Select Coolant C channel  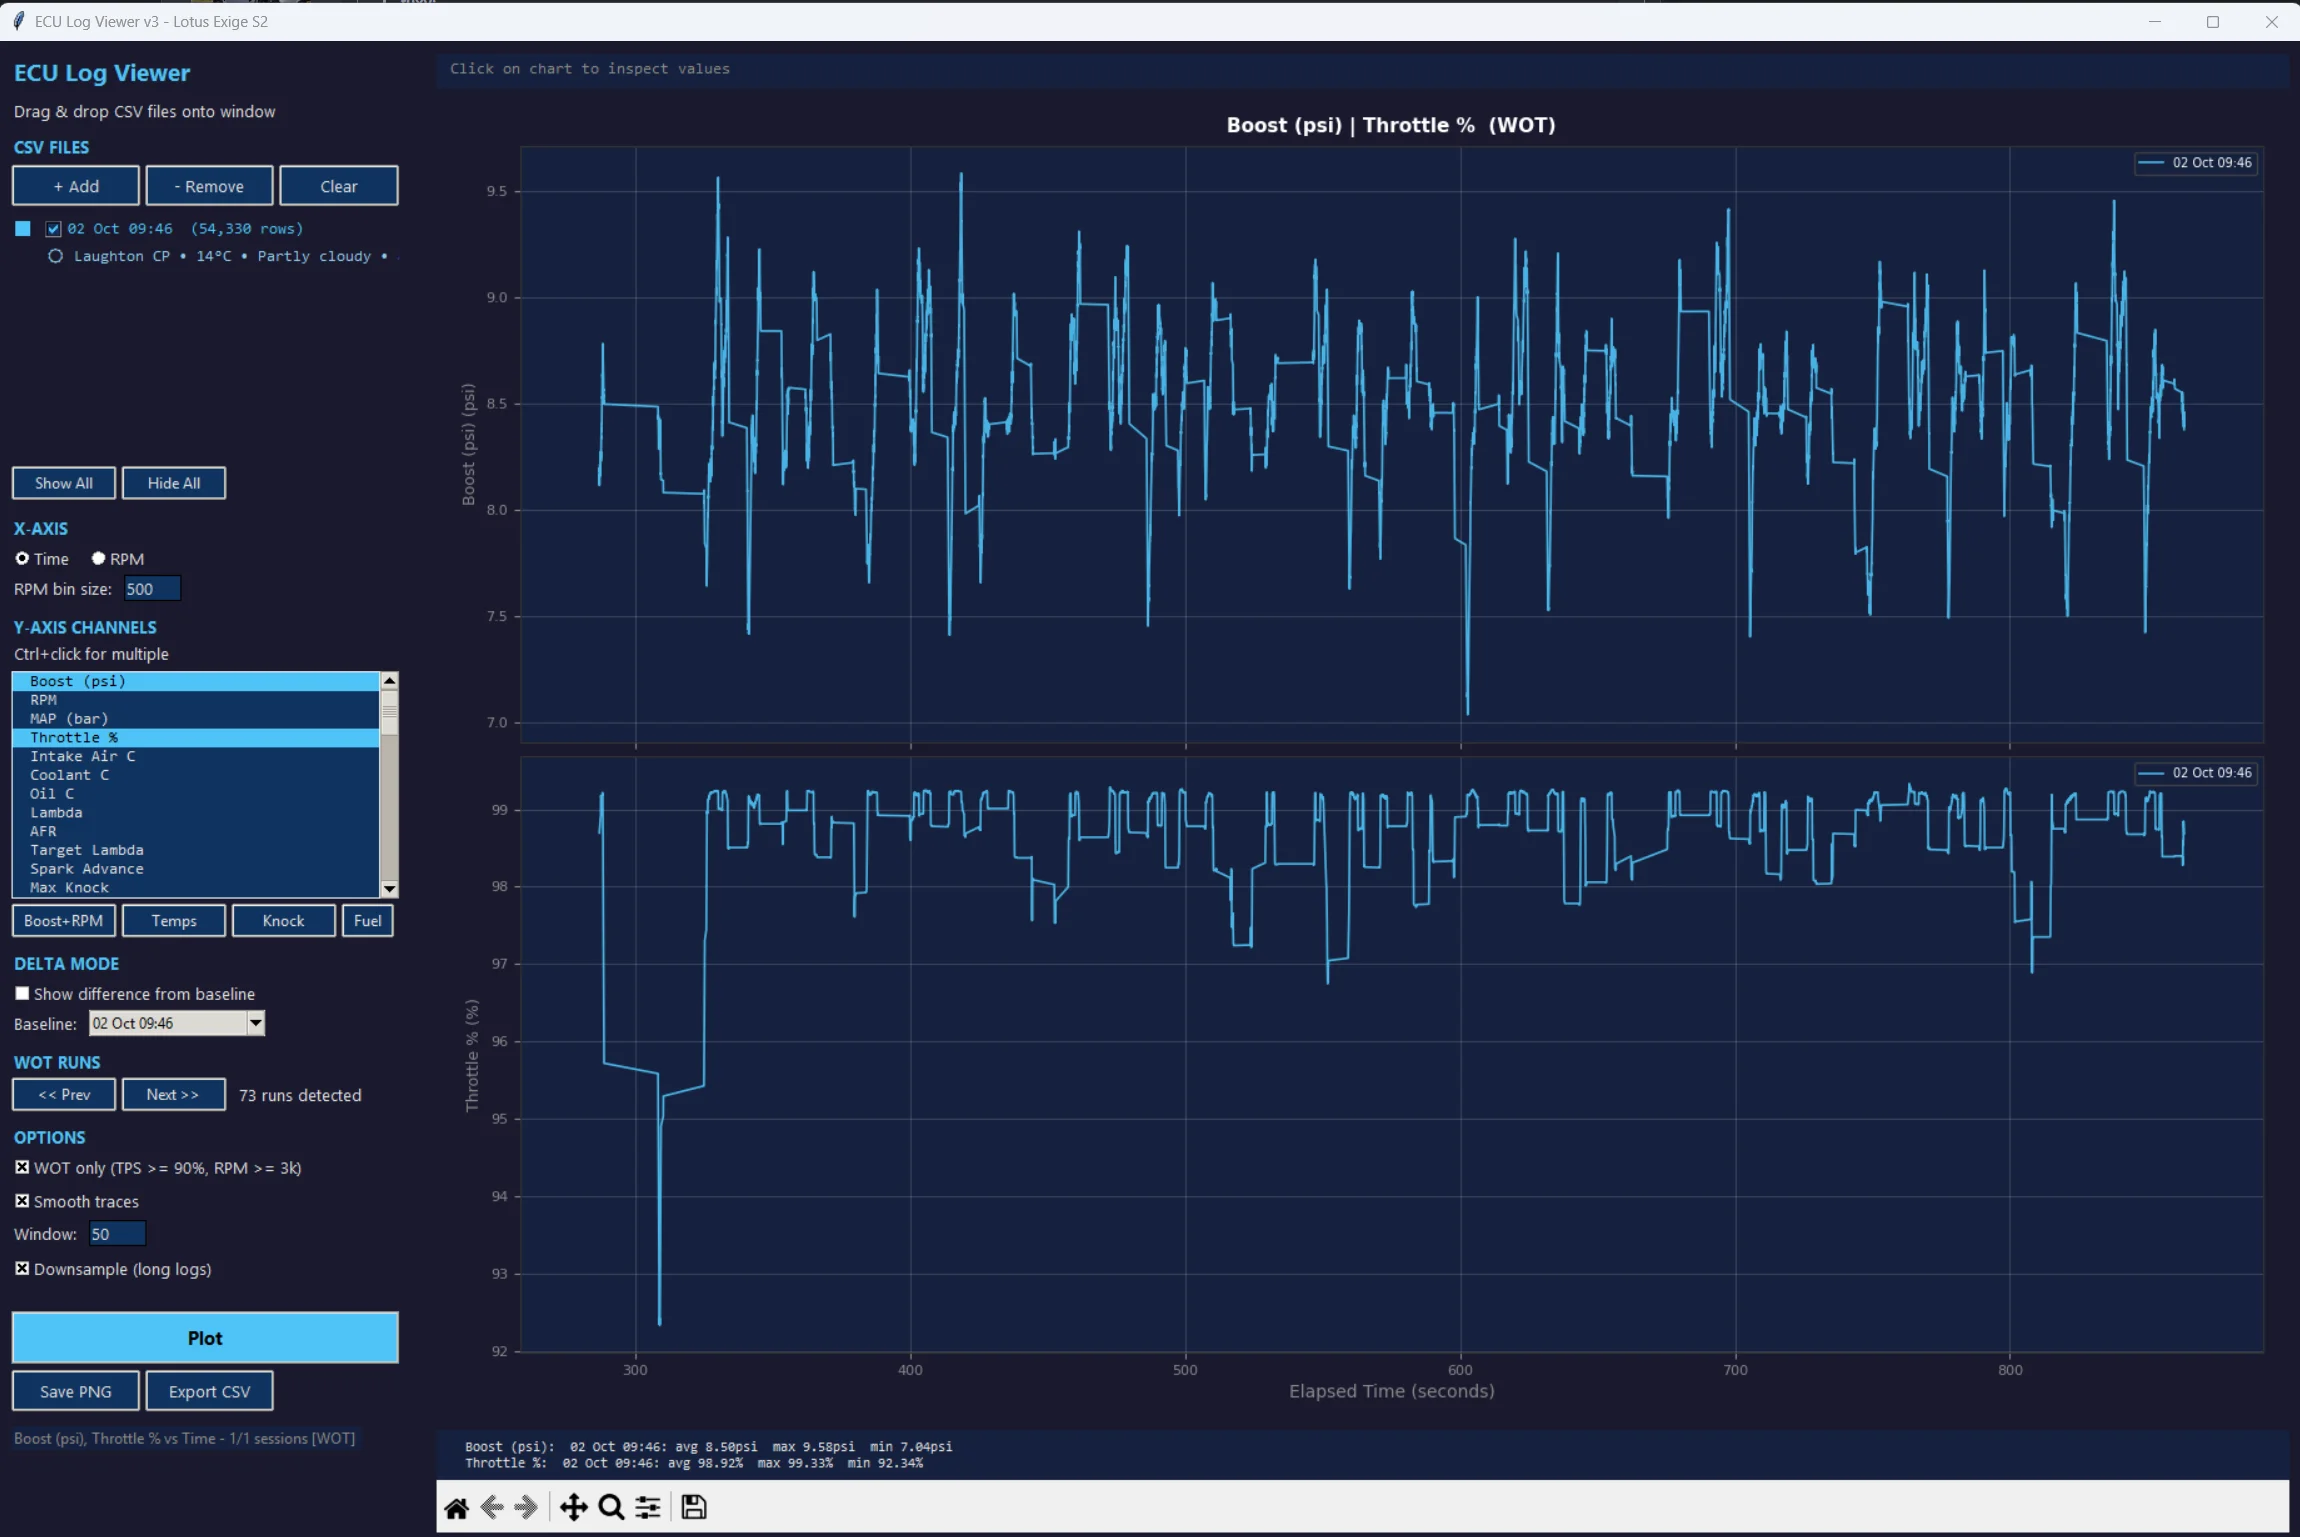[196, 775]
